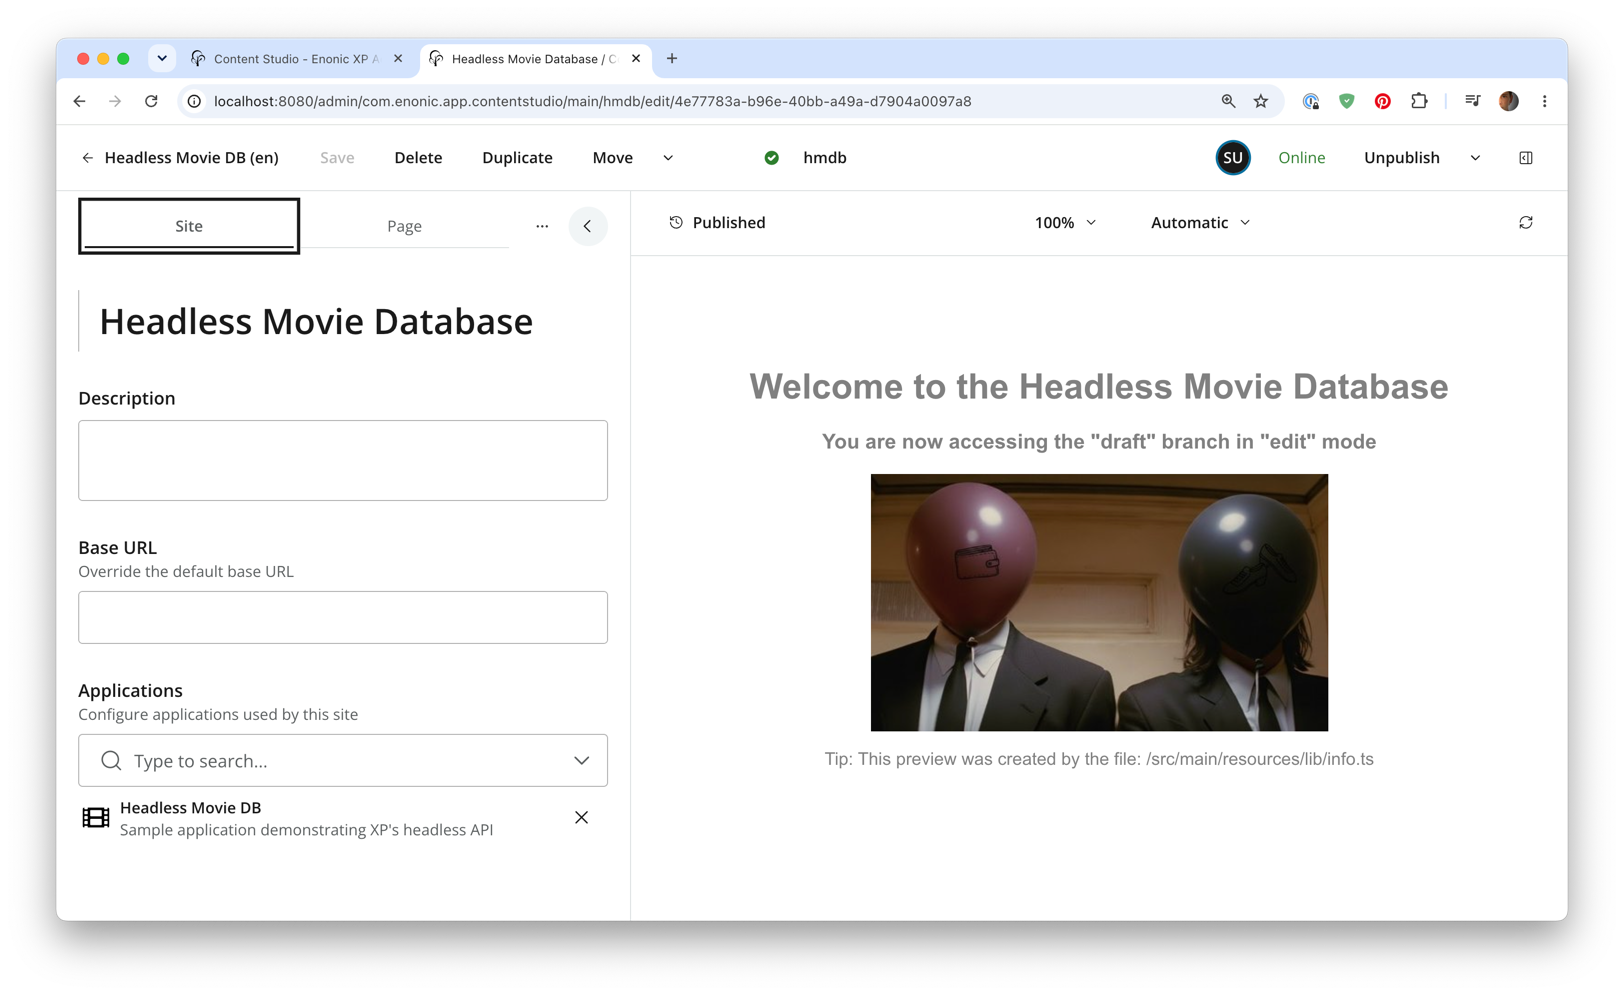
Task: Bookmark this page with the star icon
Action: (1260, 101)
